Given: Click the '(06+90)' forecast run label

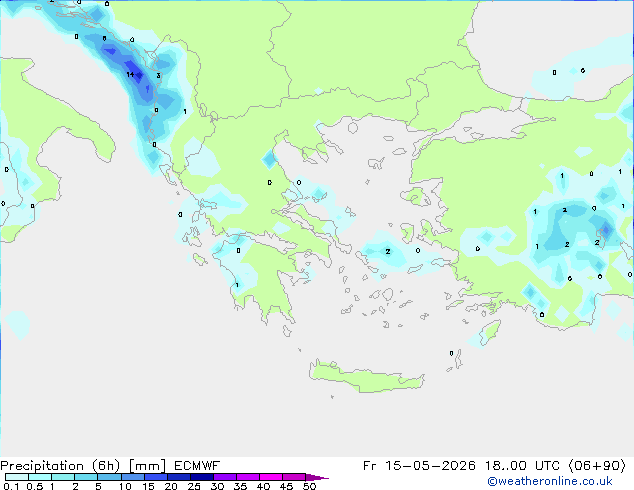Looking at the screenshot, I should click(597, 466).
